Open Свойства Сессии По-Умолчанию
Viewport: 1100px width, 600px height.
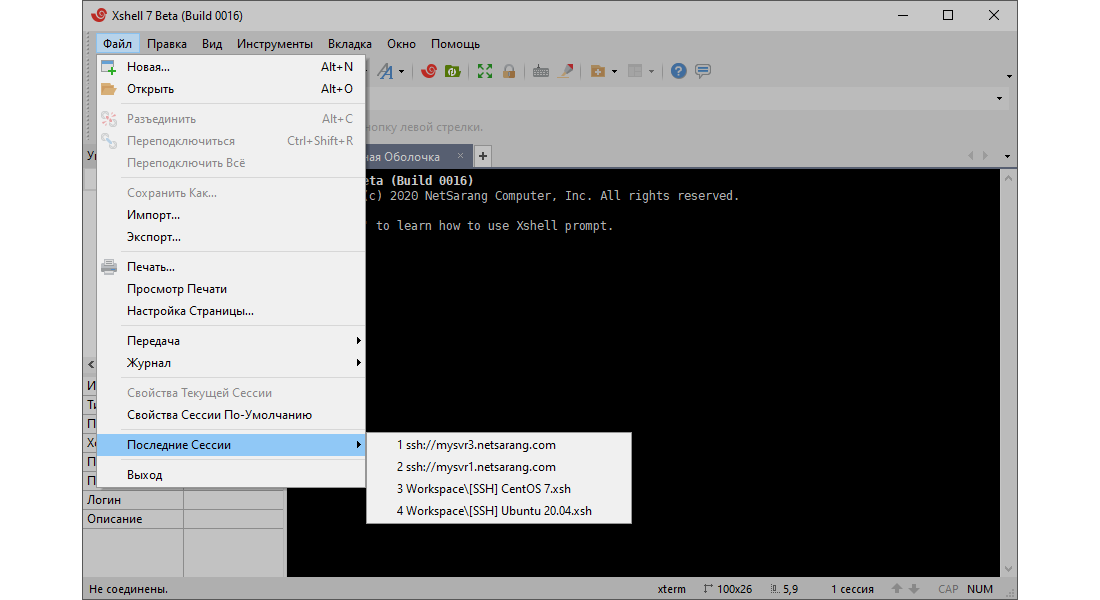[231, 415]
